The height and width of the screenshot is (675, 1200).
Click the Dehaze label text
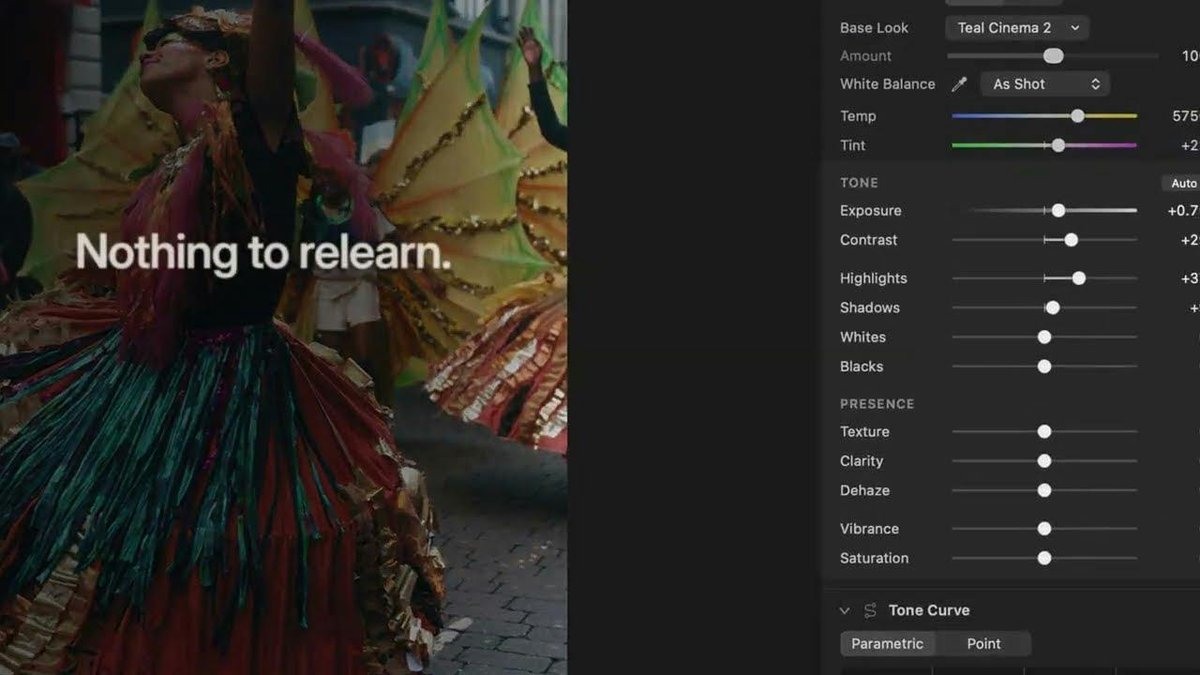(x=865, y=491)
